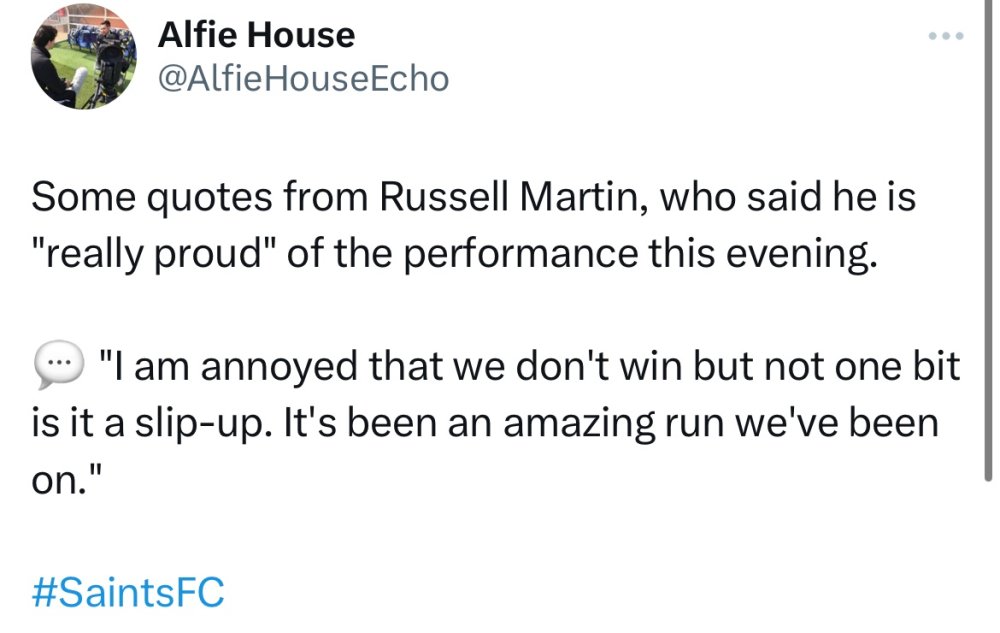Open the three-dot more options menu
1000x633 pixels.
tap(944, 36)
